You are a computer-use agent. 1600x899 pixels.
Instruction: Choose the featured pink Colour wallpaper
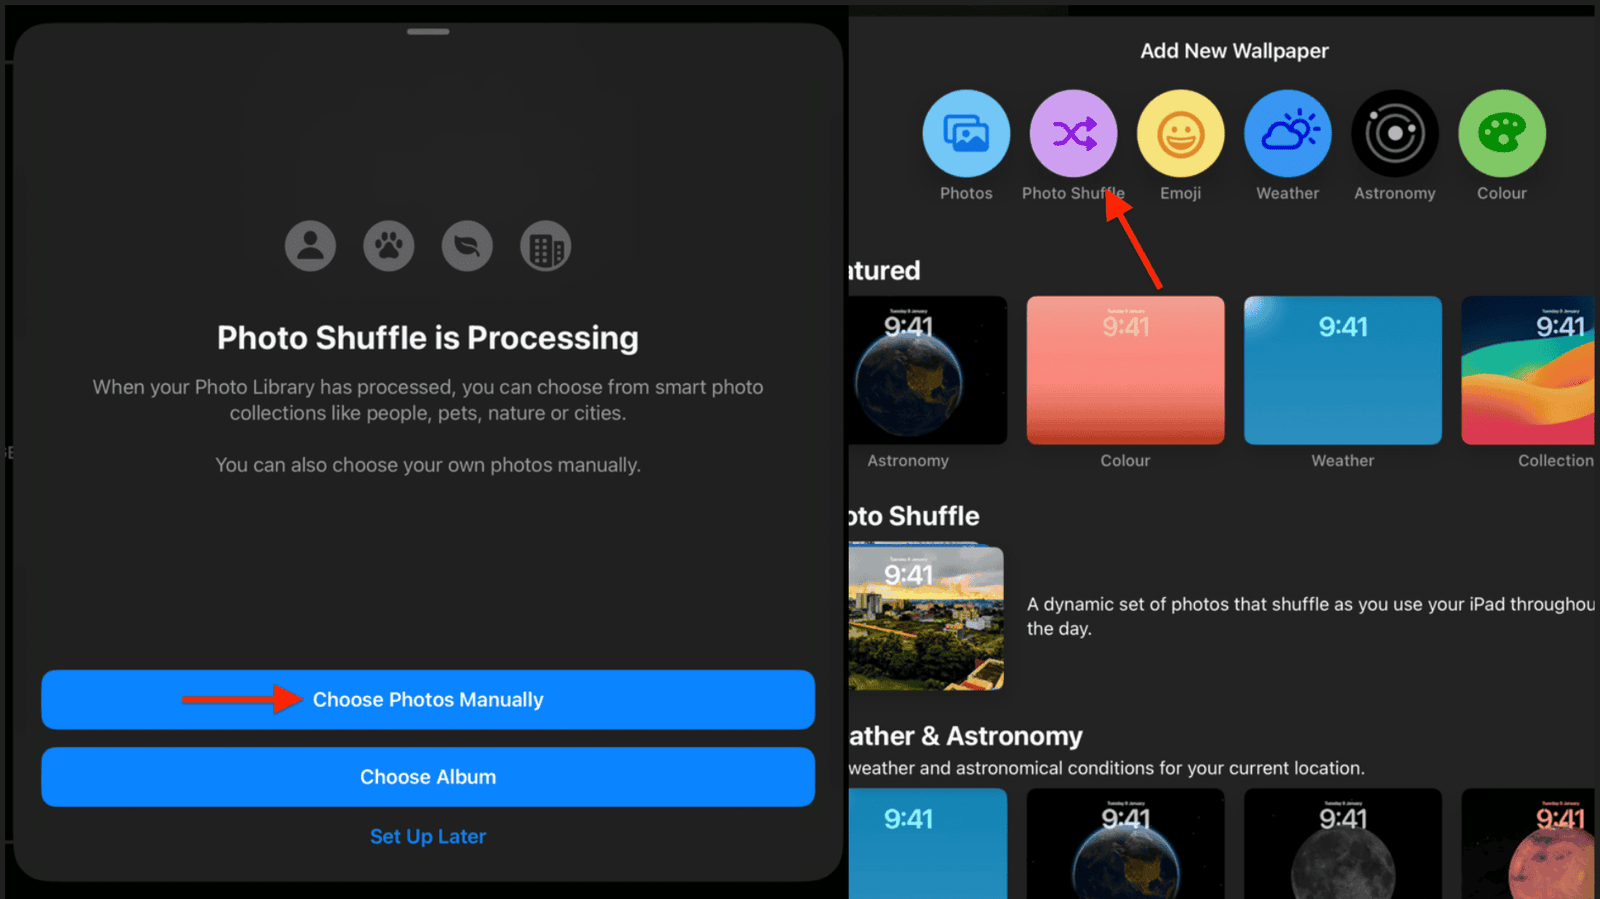[1125, 370]
